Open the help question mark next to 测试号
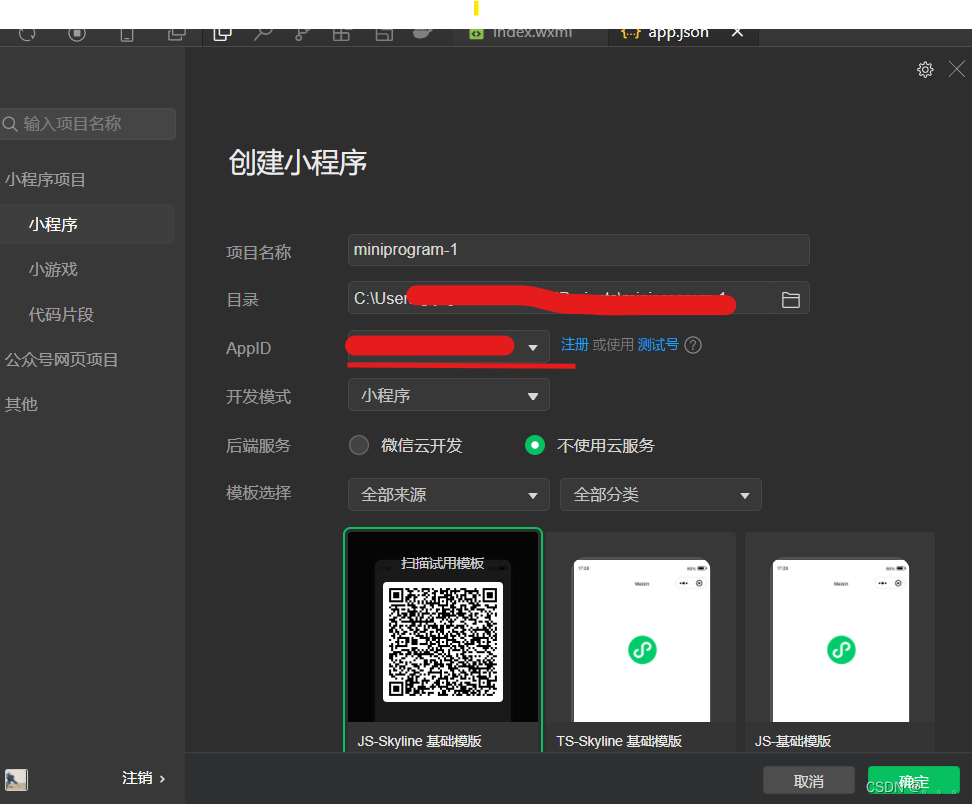 (693, 345)
